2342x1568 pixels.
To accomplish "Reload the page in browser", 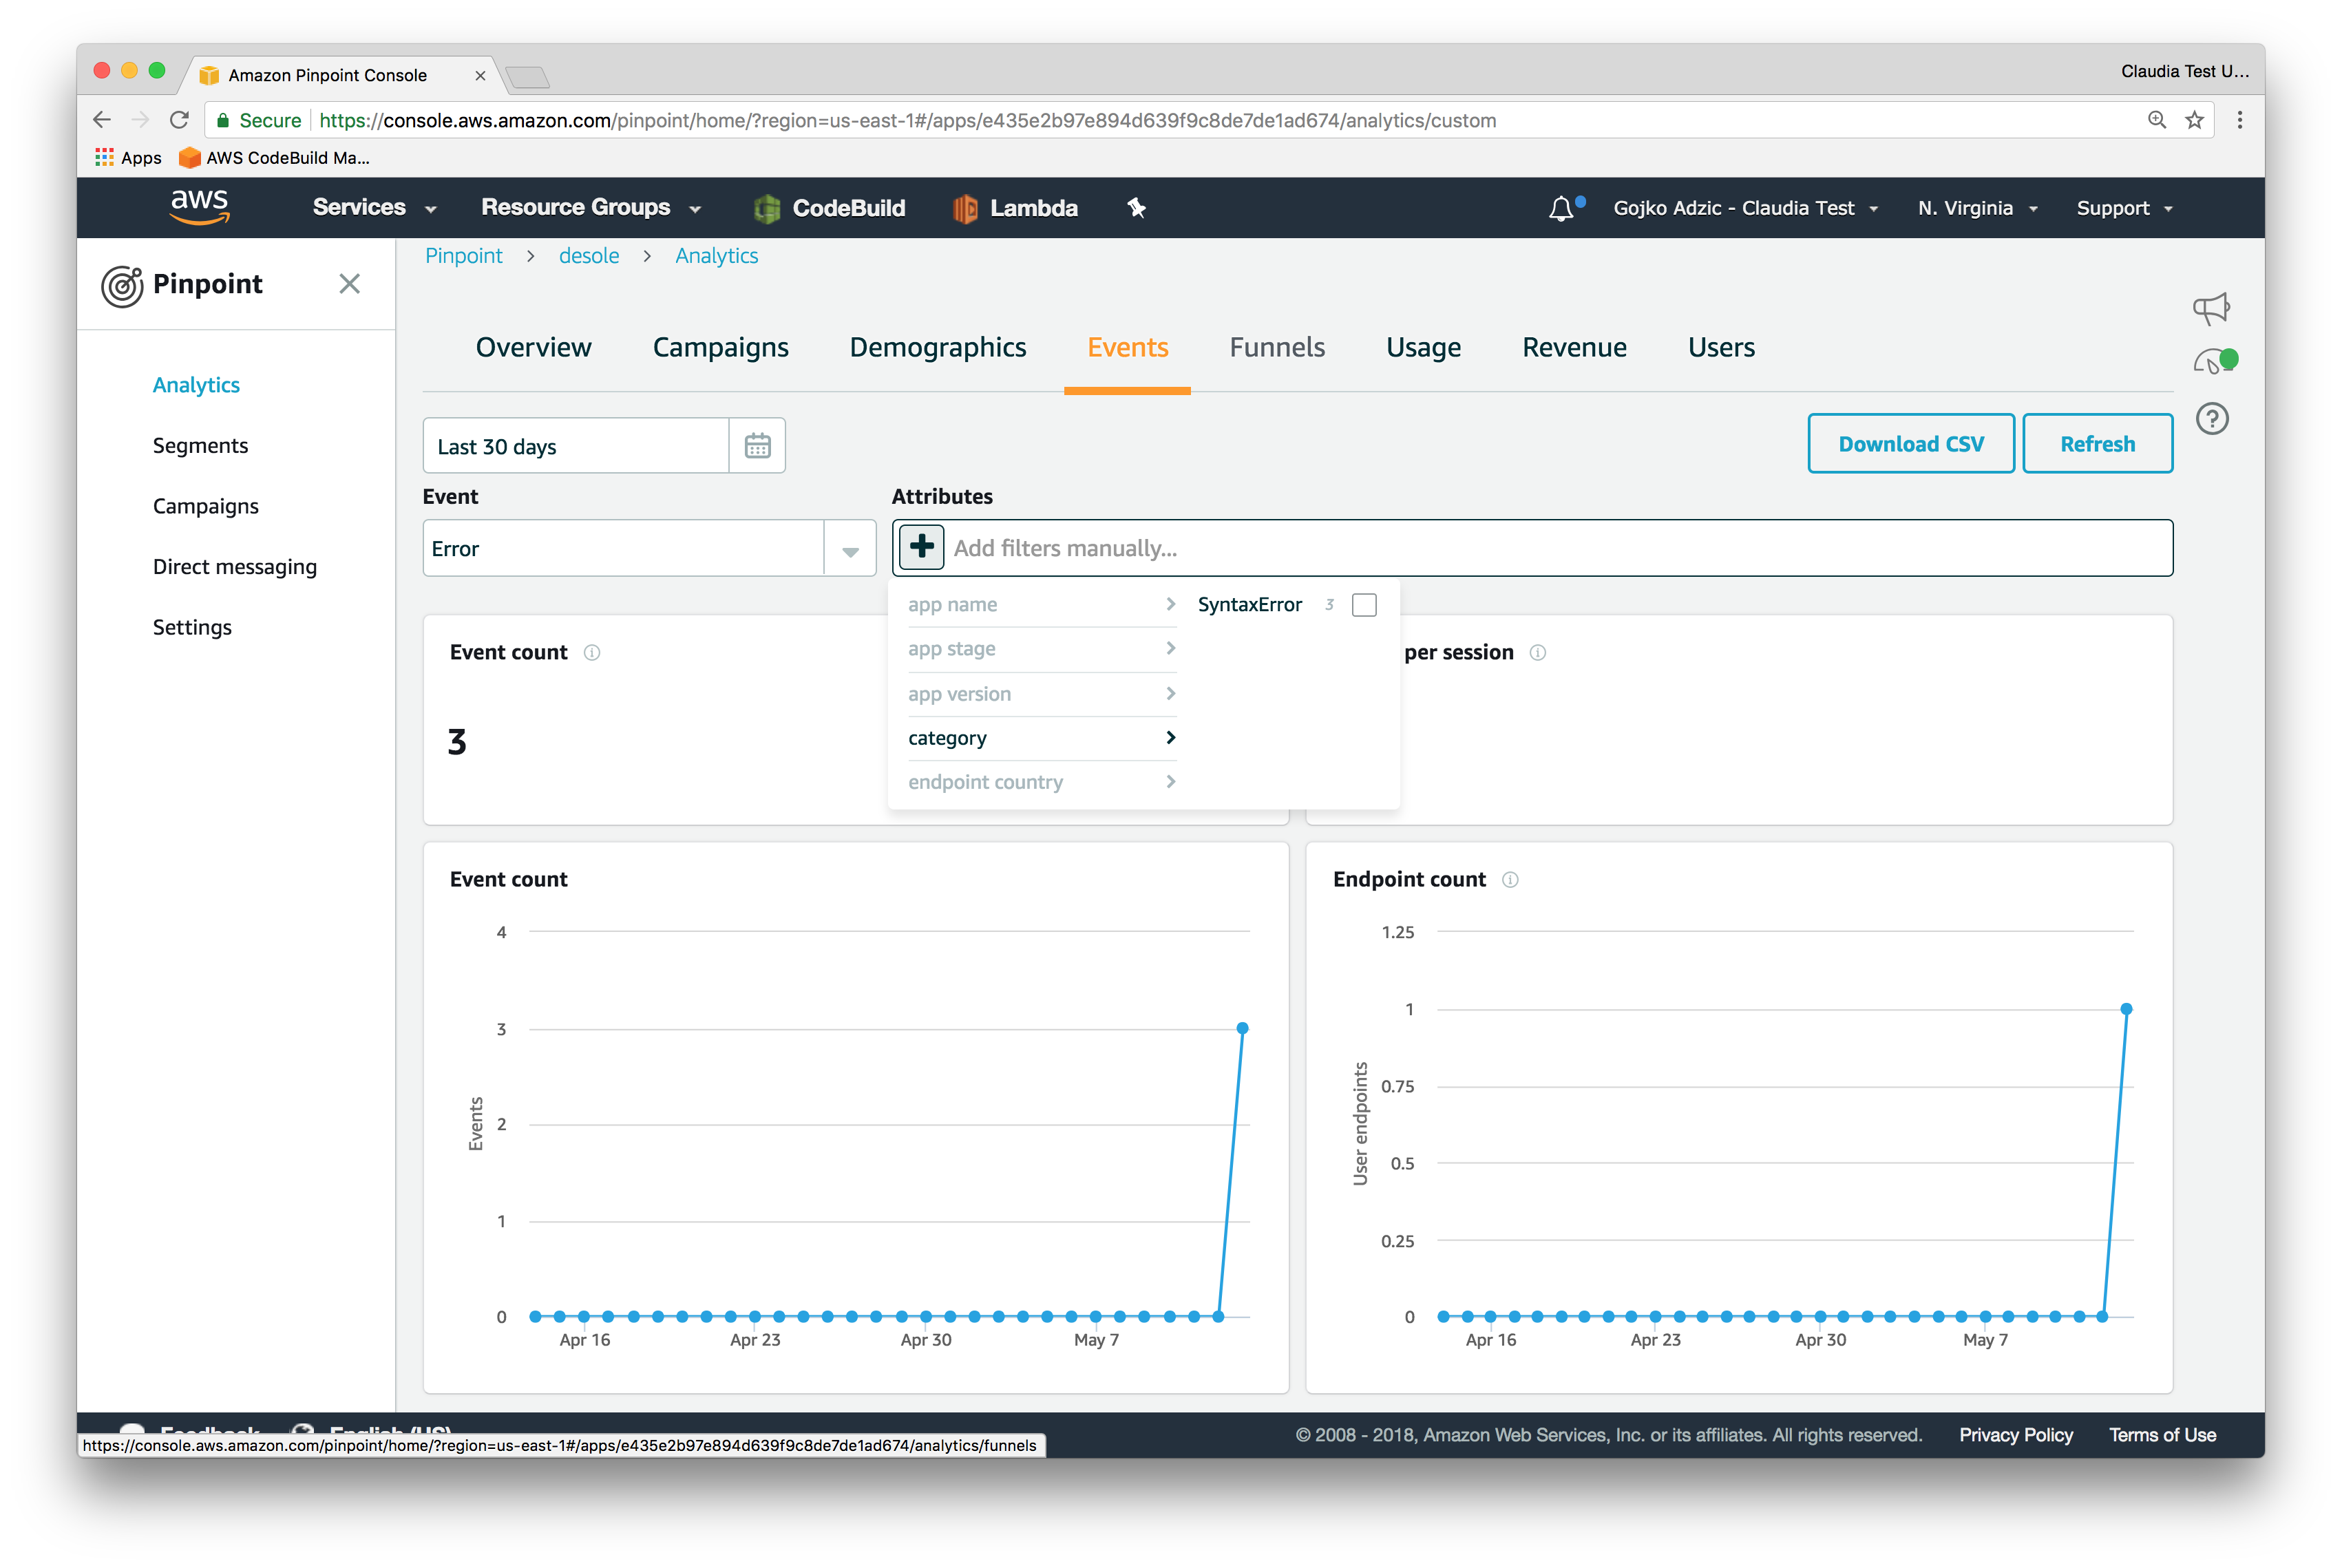I will [179, 120].
